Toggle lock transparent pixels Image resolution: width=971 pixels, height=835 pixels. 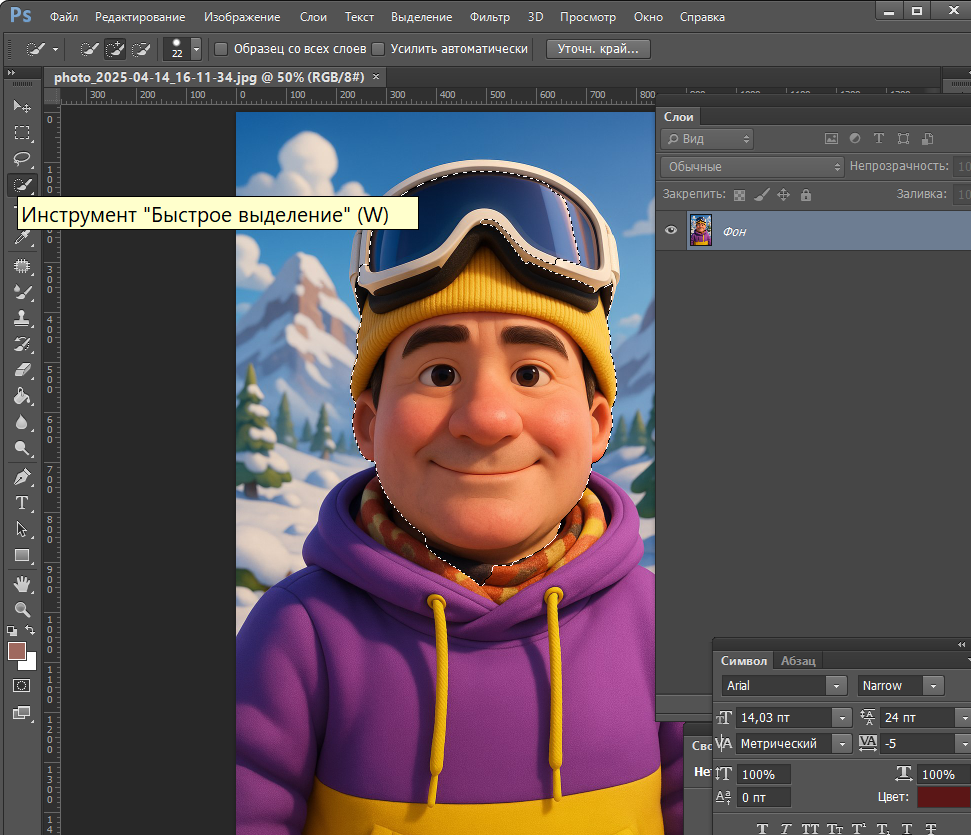(x=739, y=195)
